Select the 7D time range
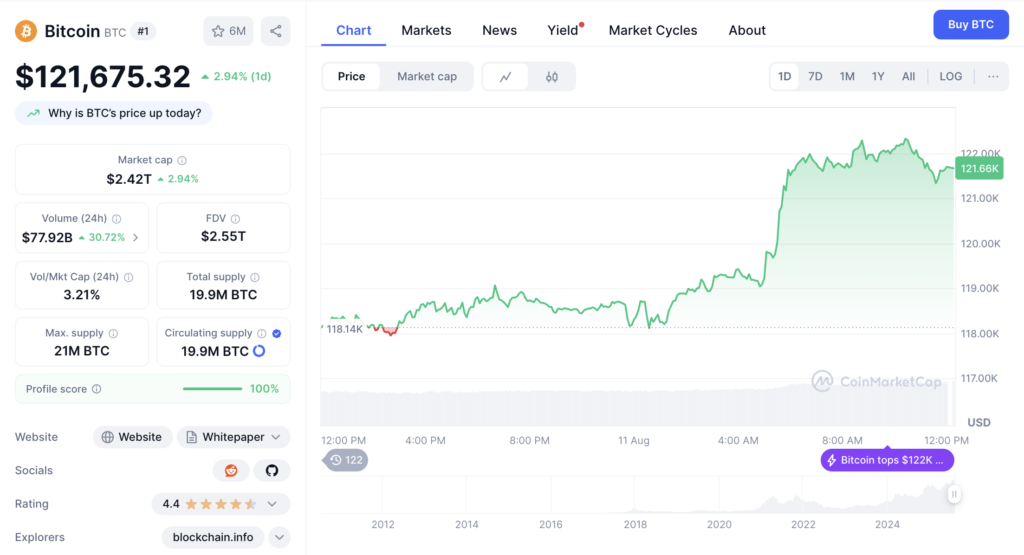This screenshot has width=1024, height=555. click(x=815, y=76)
